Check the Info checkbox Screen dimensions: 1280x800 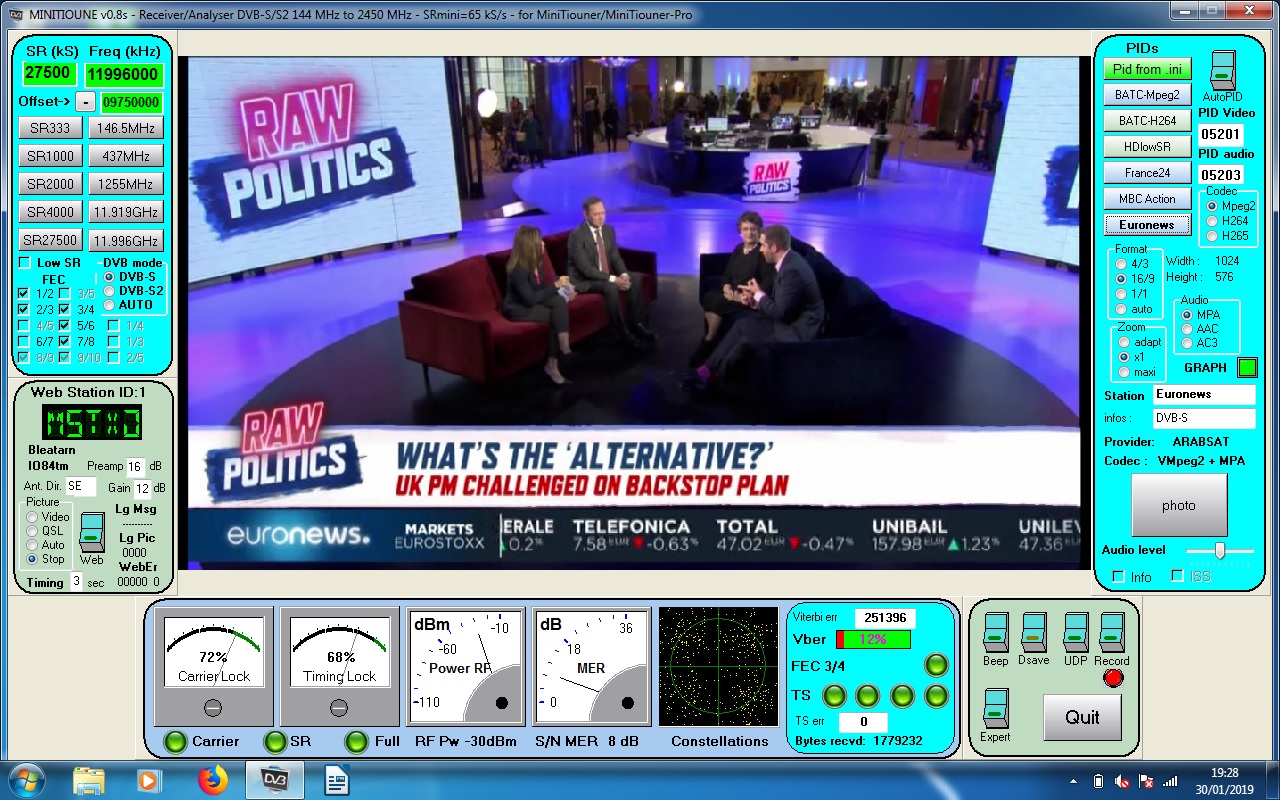click(1118, 576)
